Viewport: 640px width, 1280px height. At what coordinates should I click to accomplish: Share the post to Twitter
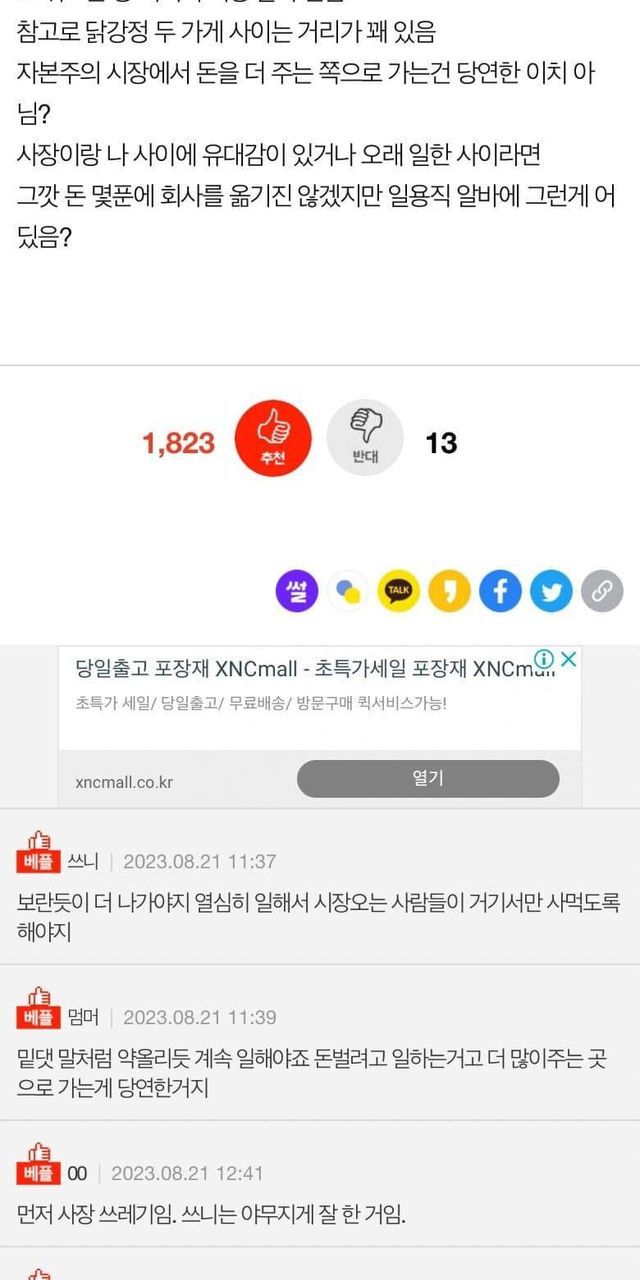coord(551,592)
